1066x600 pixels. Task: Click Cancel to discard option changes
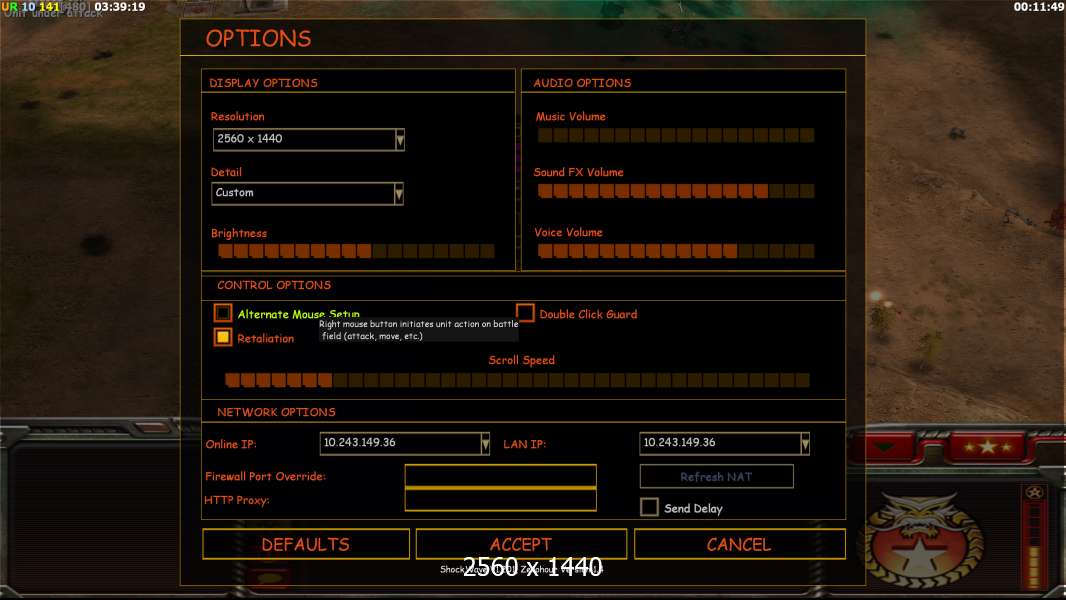point(740,544)
